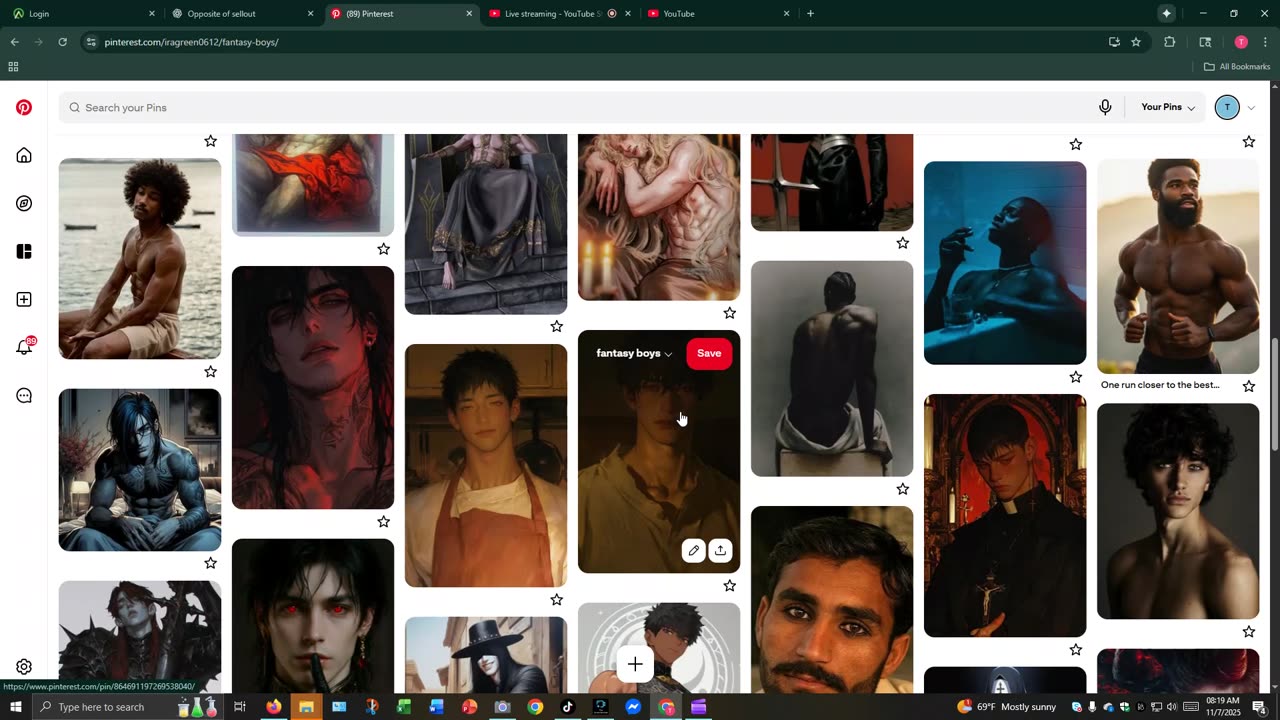
Task: Open the fantasy boys board dropdown on pin
Action: (634, 353)
